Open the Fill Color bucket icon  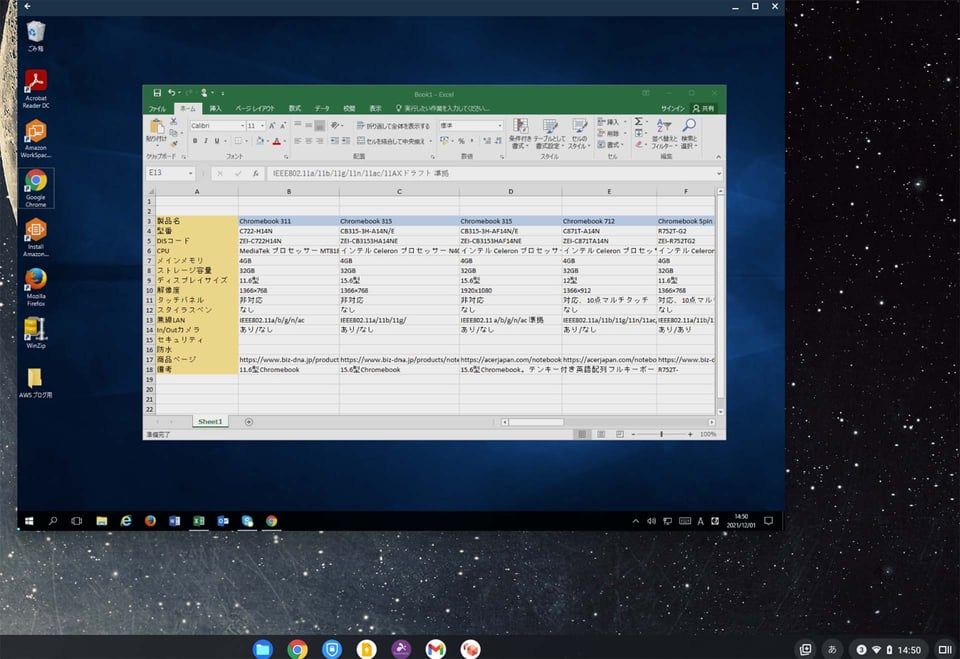pyautogui.click(x=260, y=140)
